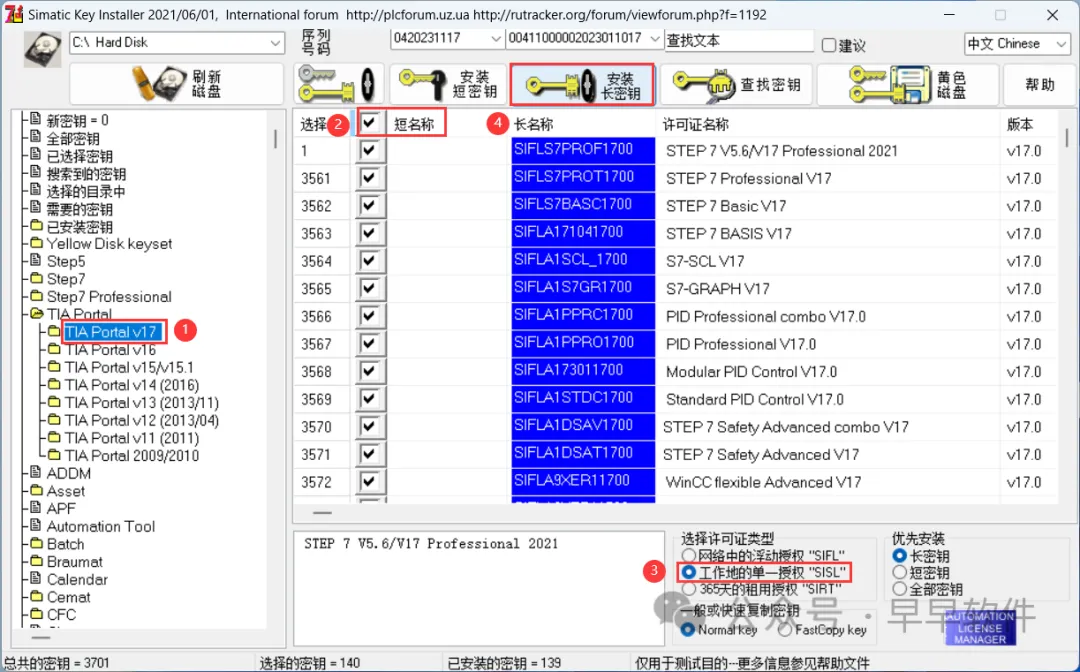The width and height of the screenshot is (1080, 672).
Task: Toggle the select-all checkbox in header
Action: 370,123
